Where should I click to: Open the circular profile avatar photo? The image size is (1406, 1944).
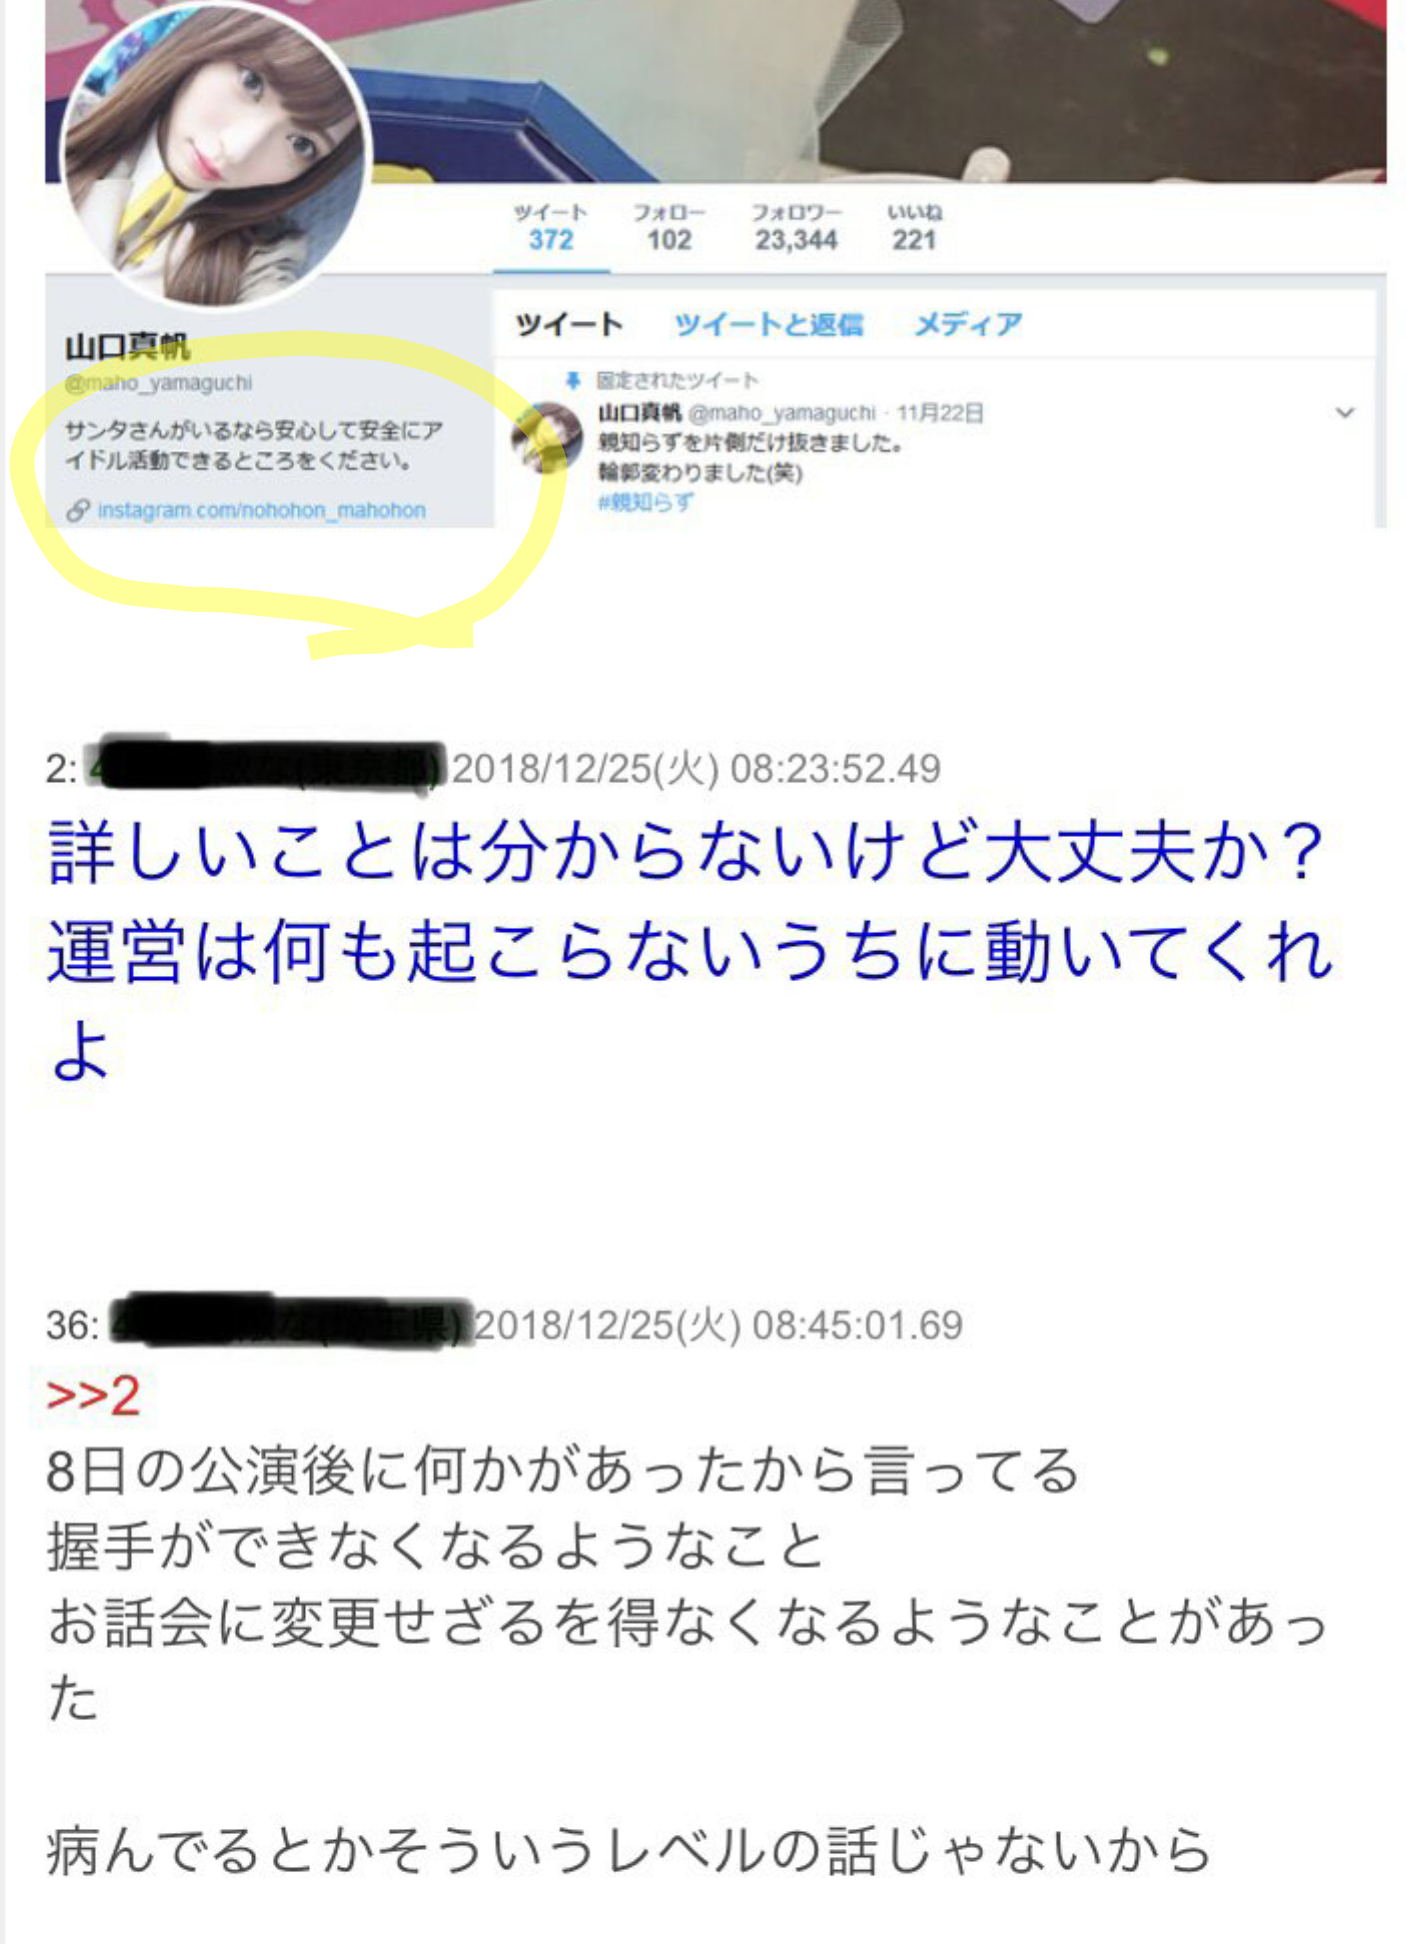click(215, 155)
